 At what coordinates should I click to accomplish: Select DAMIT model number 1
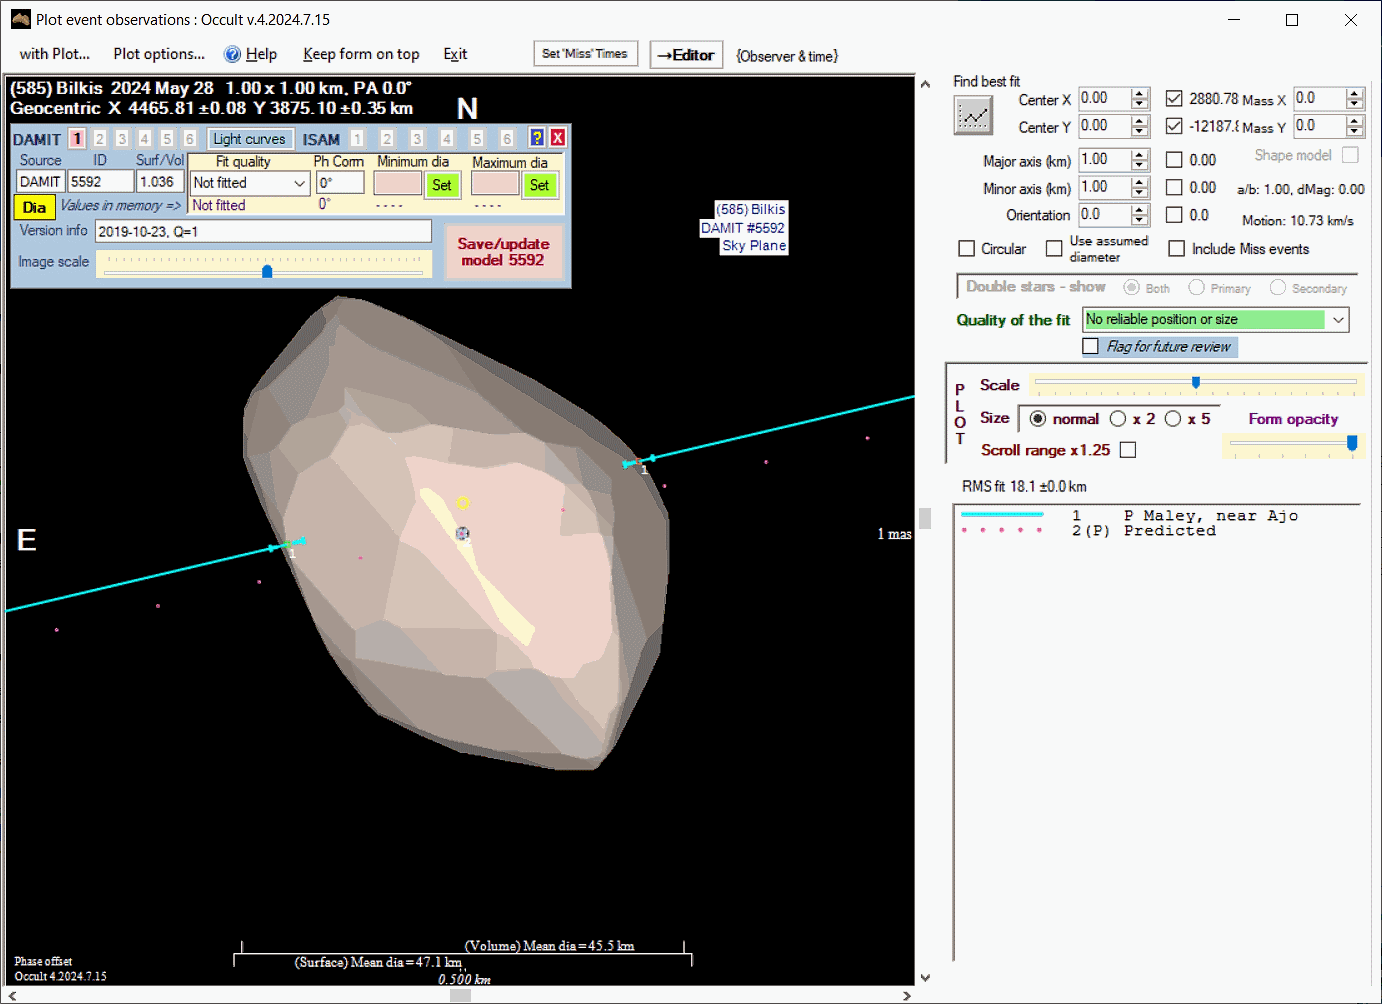click(x=77, y=139)
